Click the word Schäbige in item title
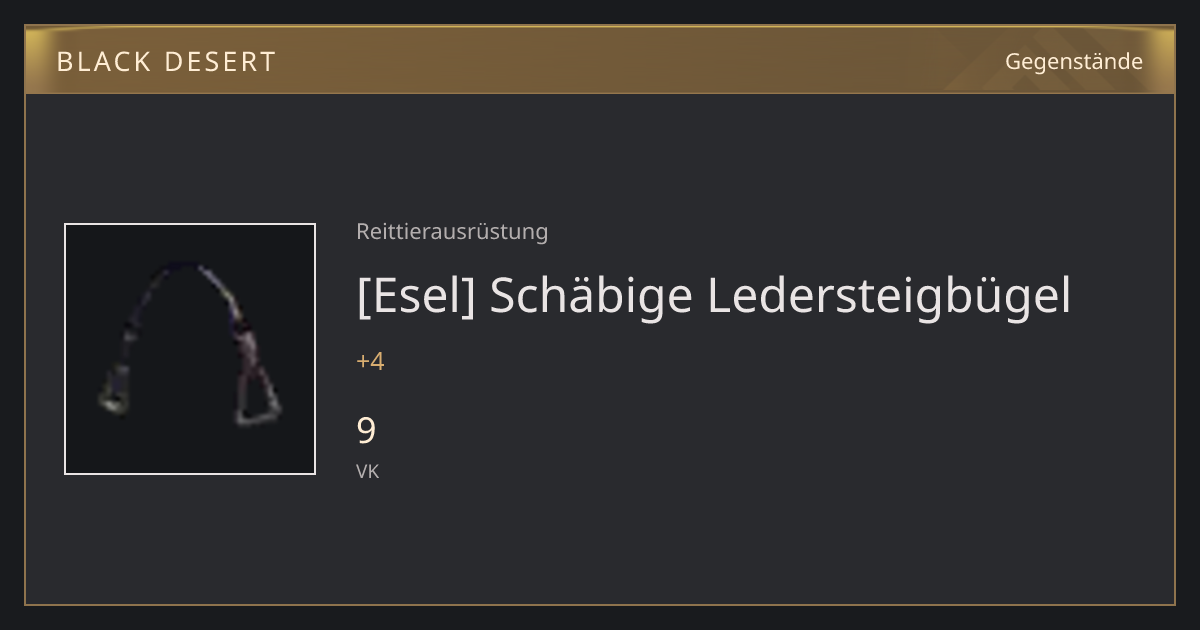Viewport: 1200px width, 630px height. point(591,296)
